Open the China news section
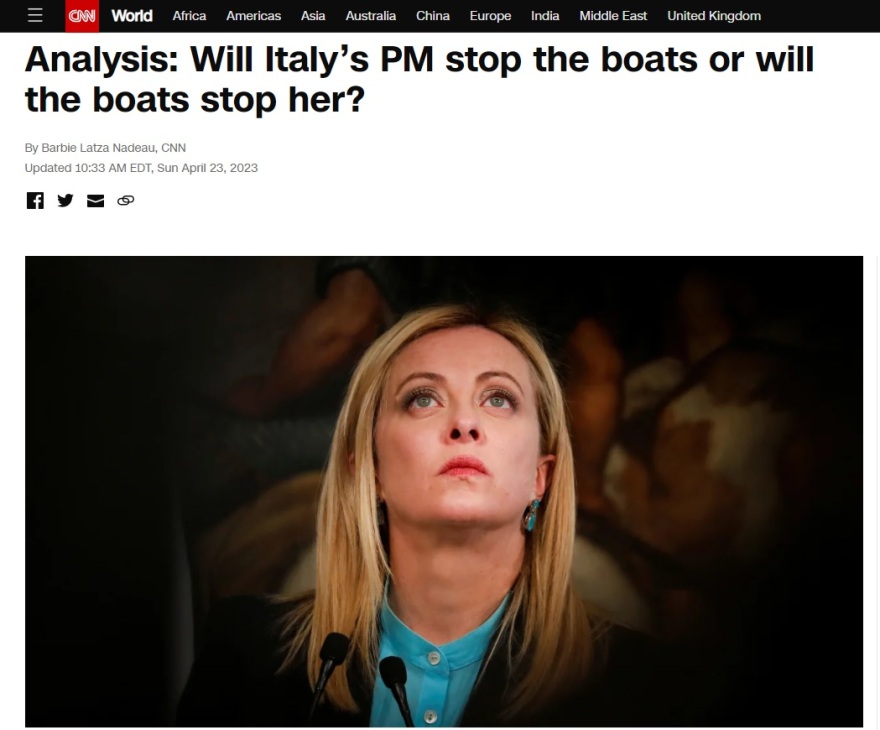Image resolution: width=880 pixels, height=730 pixels. tap(433, 16)
